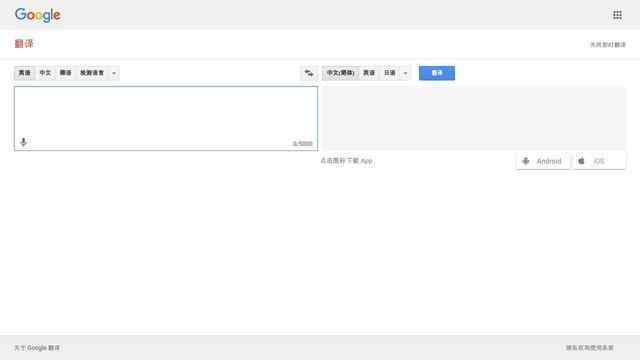The image size is (640, 360).
Task: Select 德语 as source language
Action: click(65, 73)
